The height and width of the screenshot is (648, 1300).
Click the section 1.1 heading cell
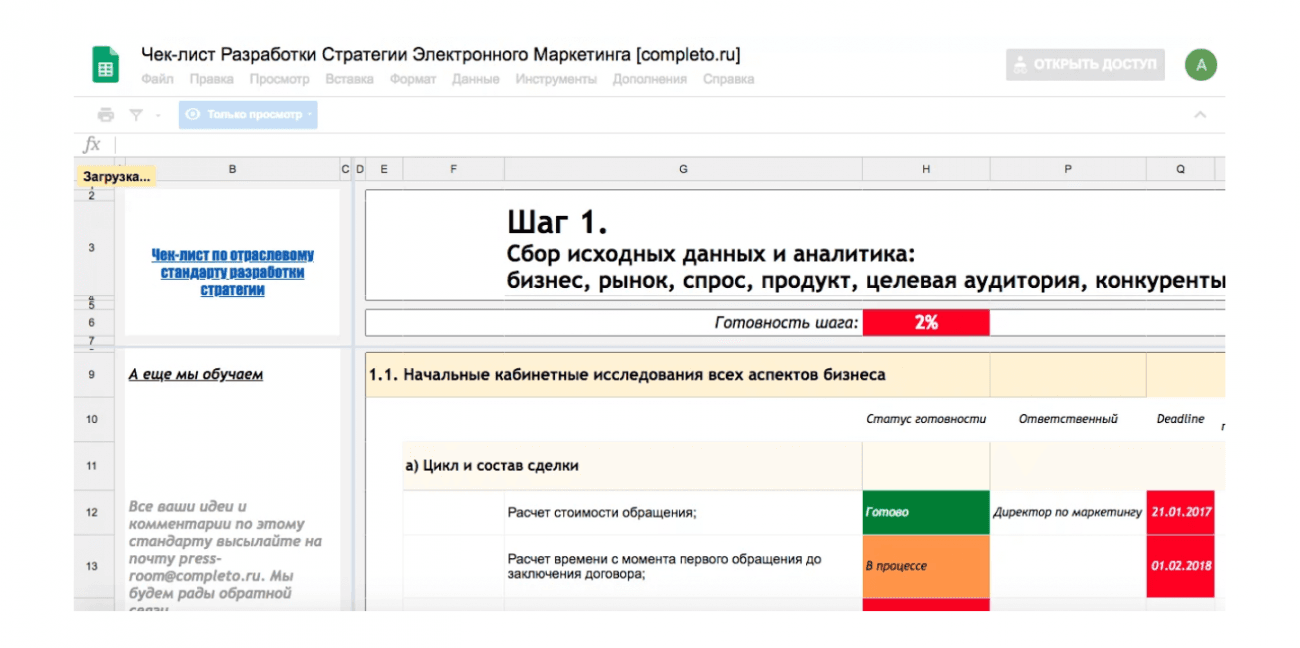[627, 375]
